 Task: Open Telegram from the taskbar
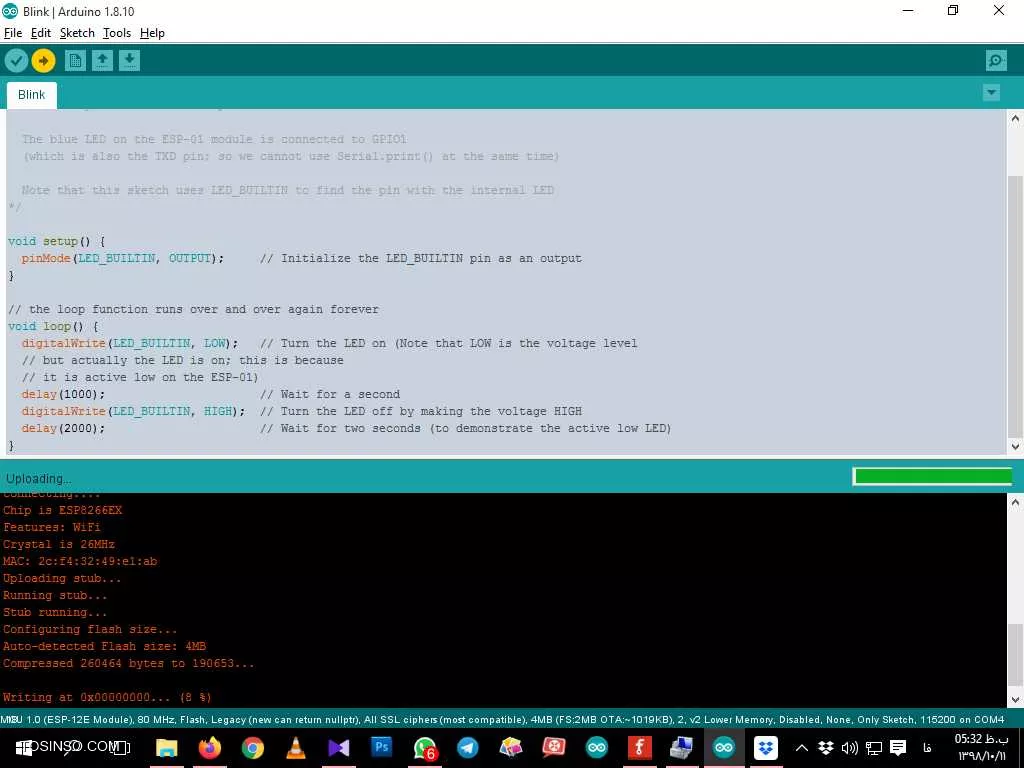click(468, 748)
